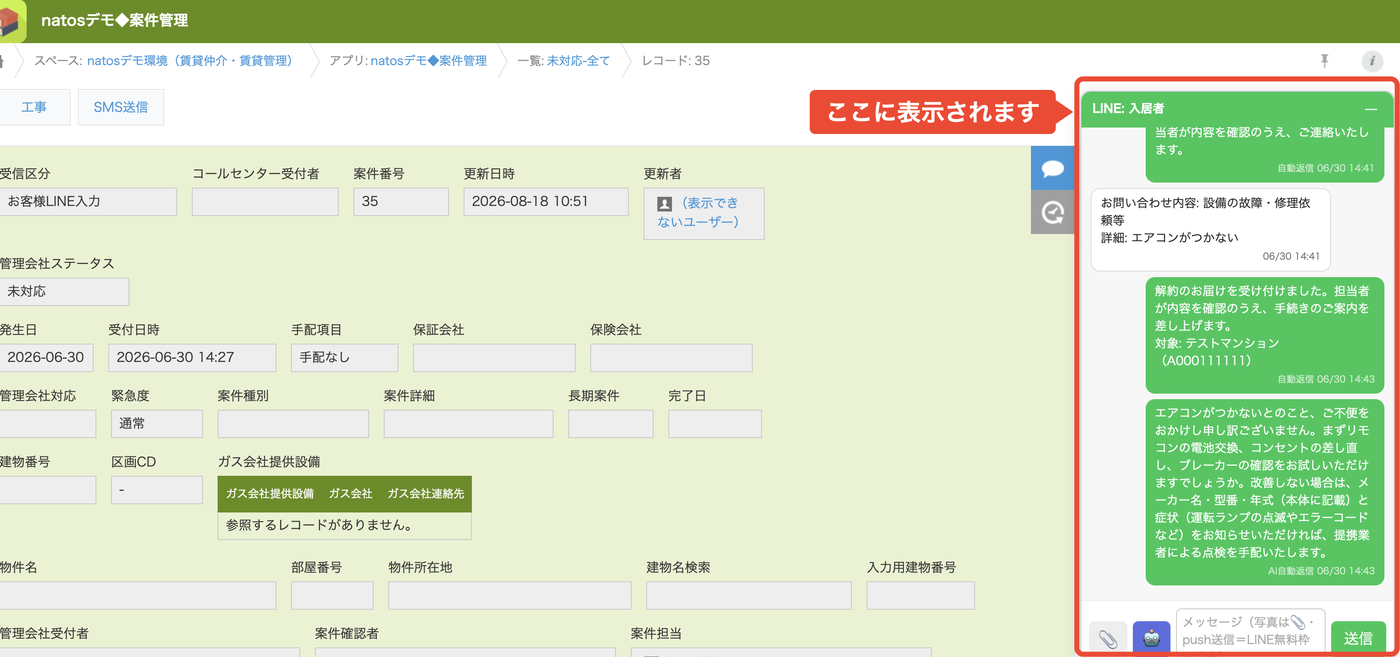The width and height of the screenshot is (1400, 657).
Task: Minimize the LINE 入居者 chat panel
Action: tap(1371, 108)
